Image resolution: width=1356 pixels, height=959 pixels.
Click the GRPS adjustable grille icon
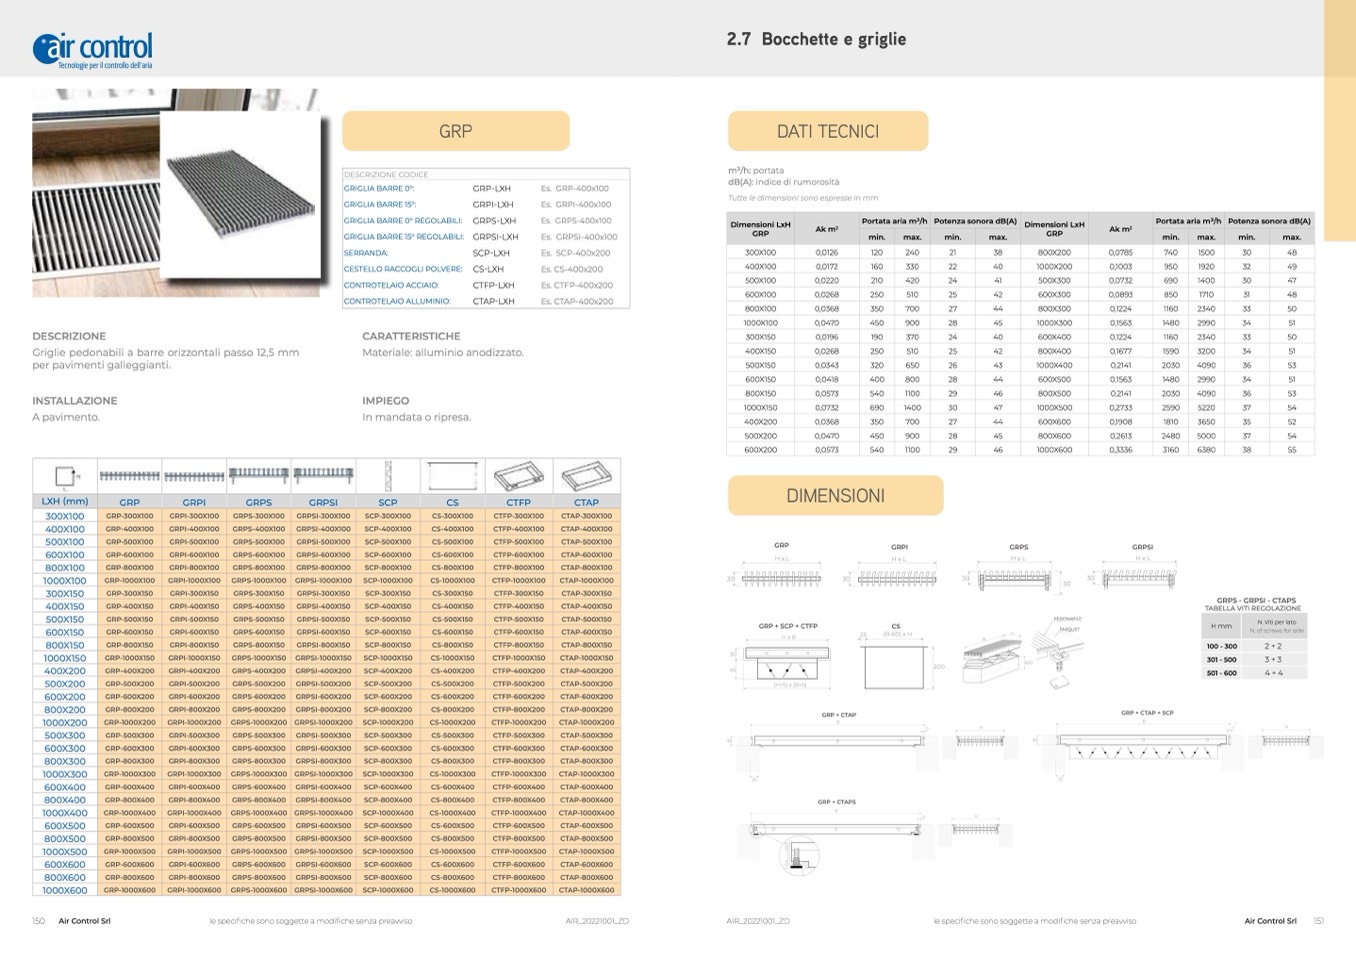tap(259, 475)
